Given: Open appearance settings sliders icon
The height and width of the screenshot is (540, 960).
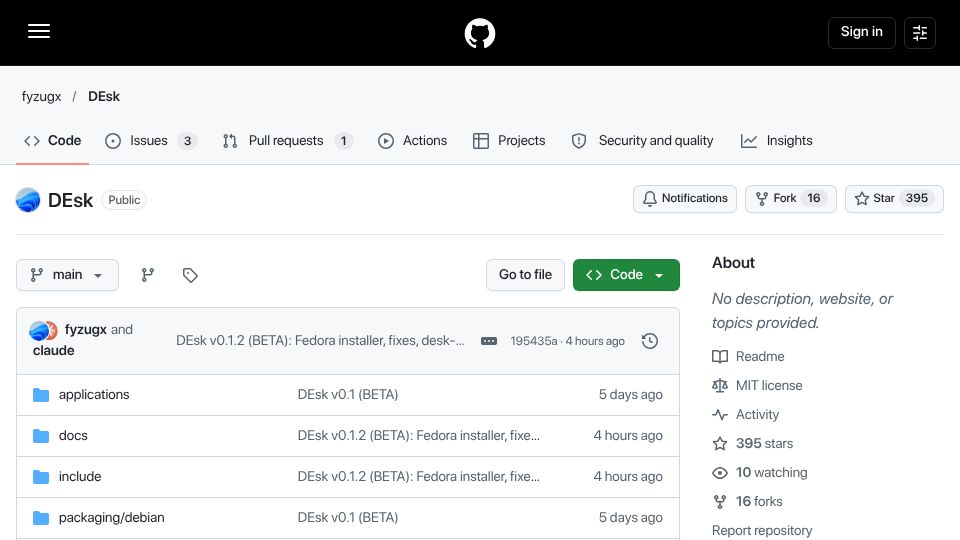Looking at the screenshot, I should (x=920, y=32).
